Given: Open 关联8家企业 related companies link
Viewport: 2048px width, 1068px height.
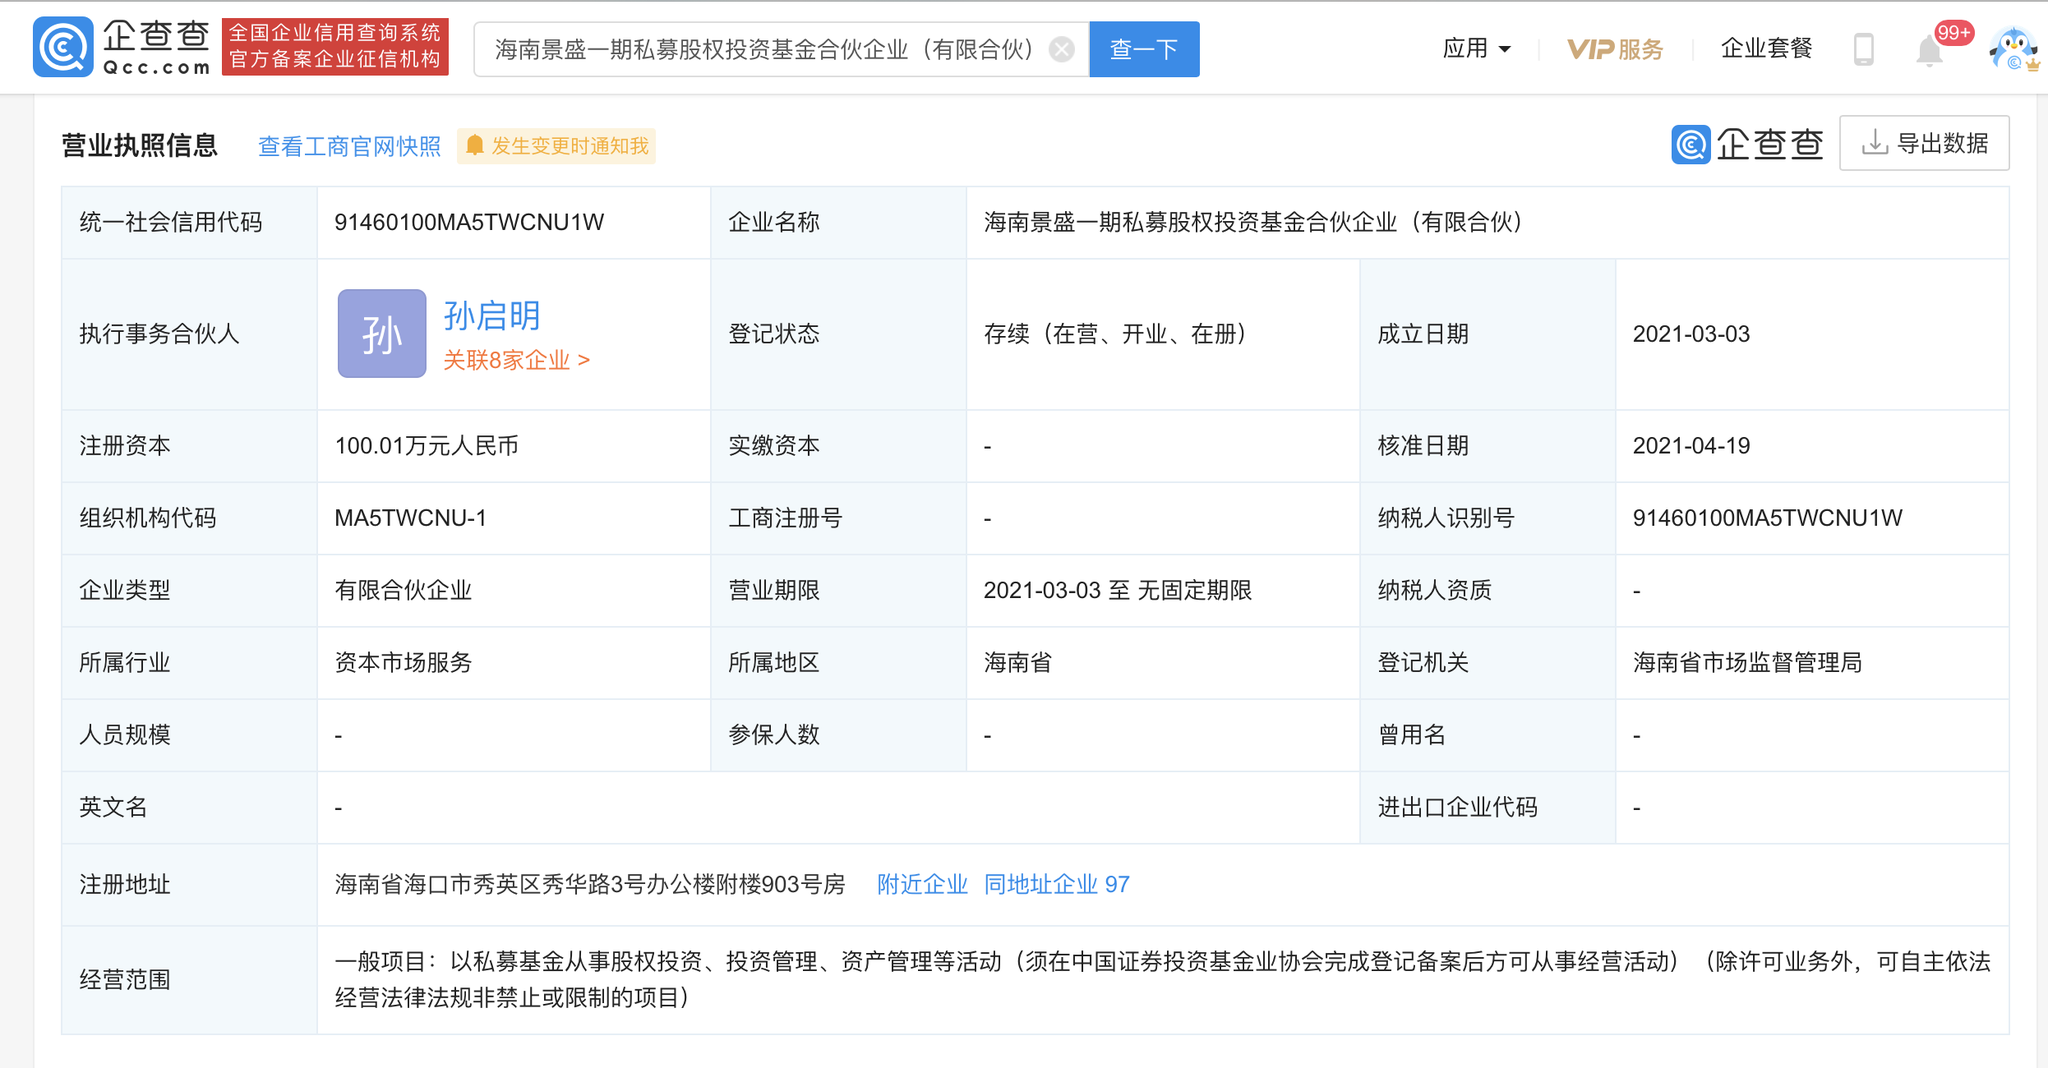Looking at the screenshot, I should point(516,360).
